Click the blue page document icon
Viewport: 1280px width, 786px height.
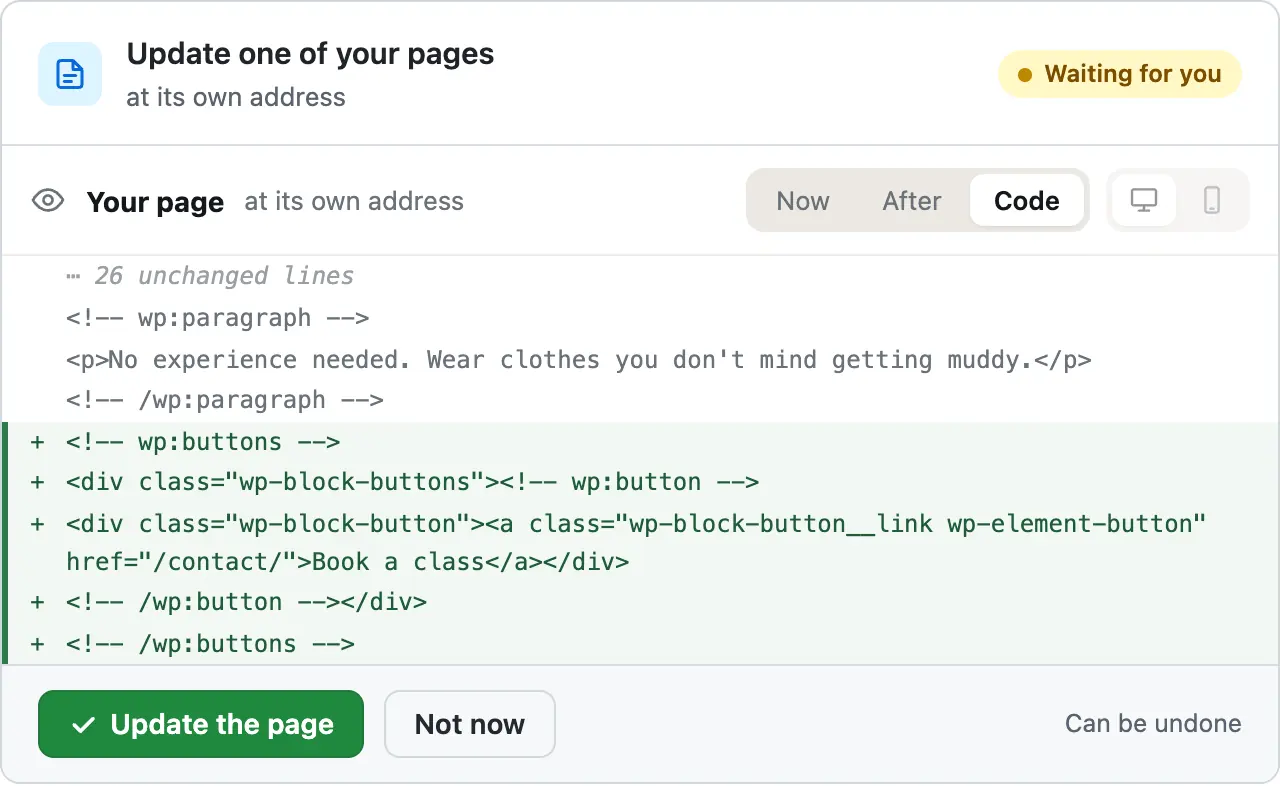pyautogui.click(x=70, y=74)
